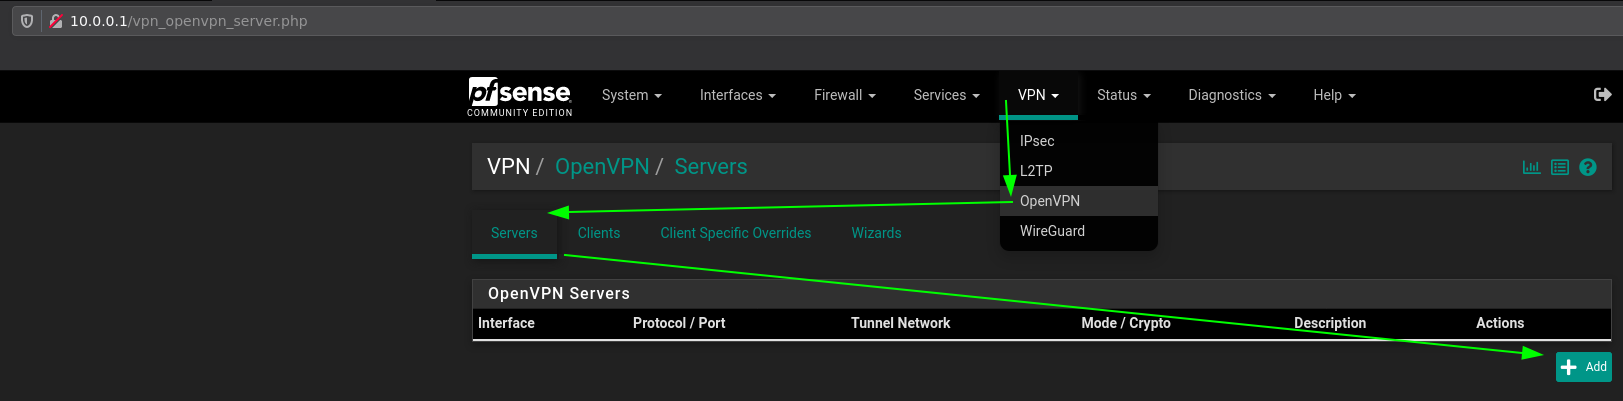Select L2TP from VPN menu
The width and height of the screenshot is (1623, 401).
pyautogui.click(x=1079, y=171)
